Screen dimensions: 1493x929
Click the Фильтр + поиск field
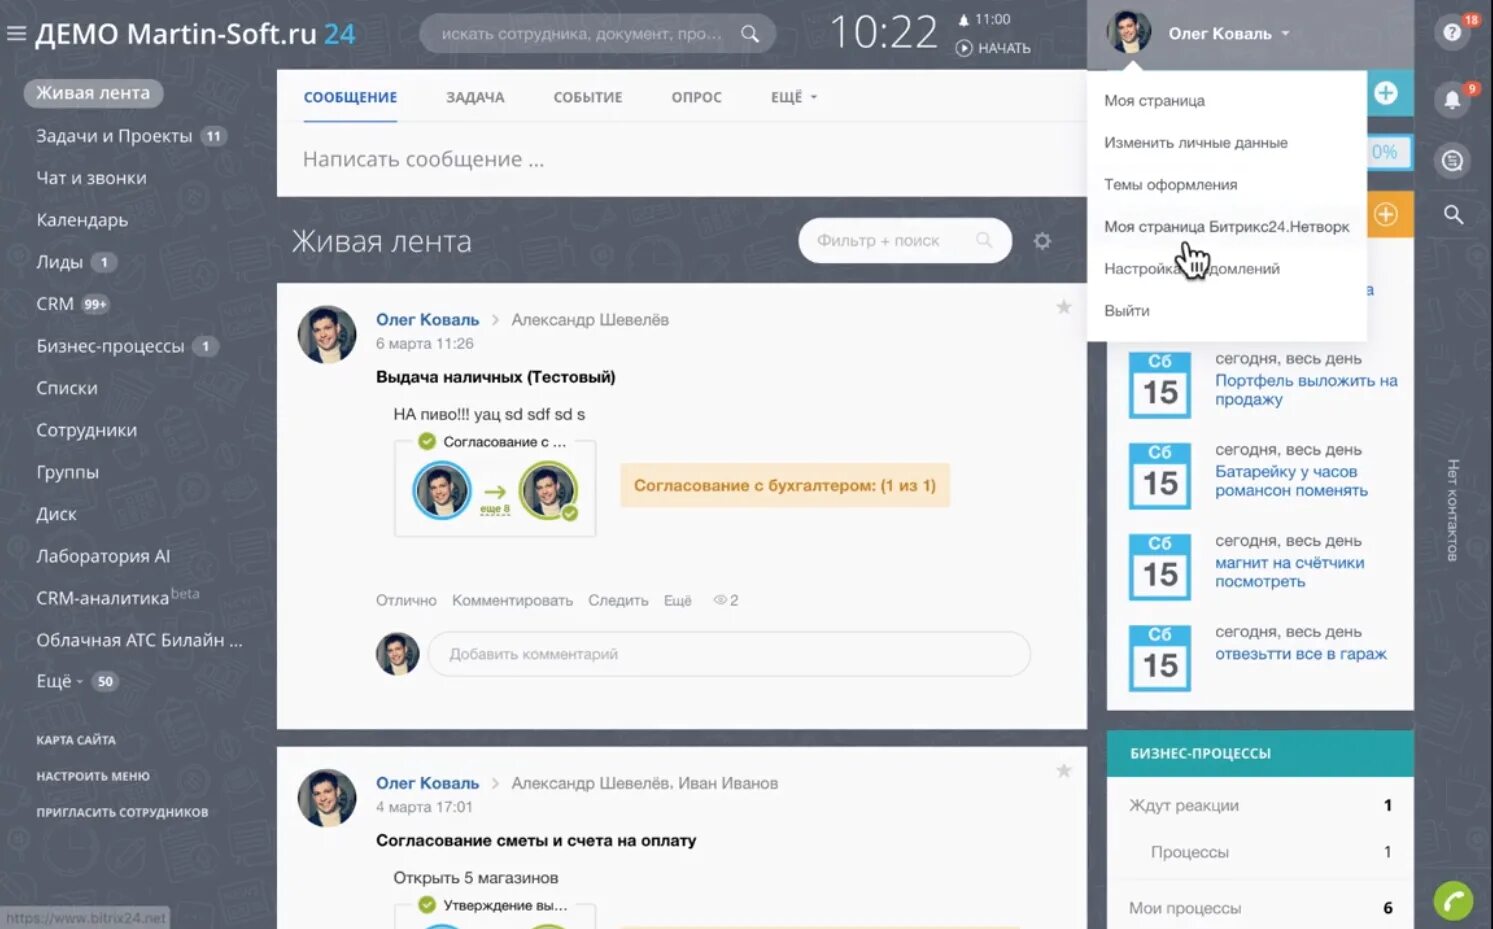click(905, 240)
